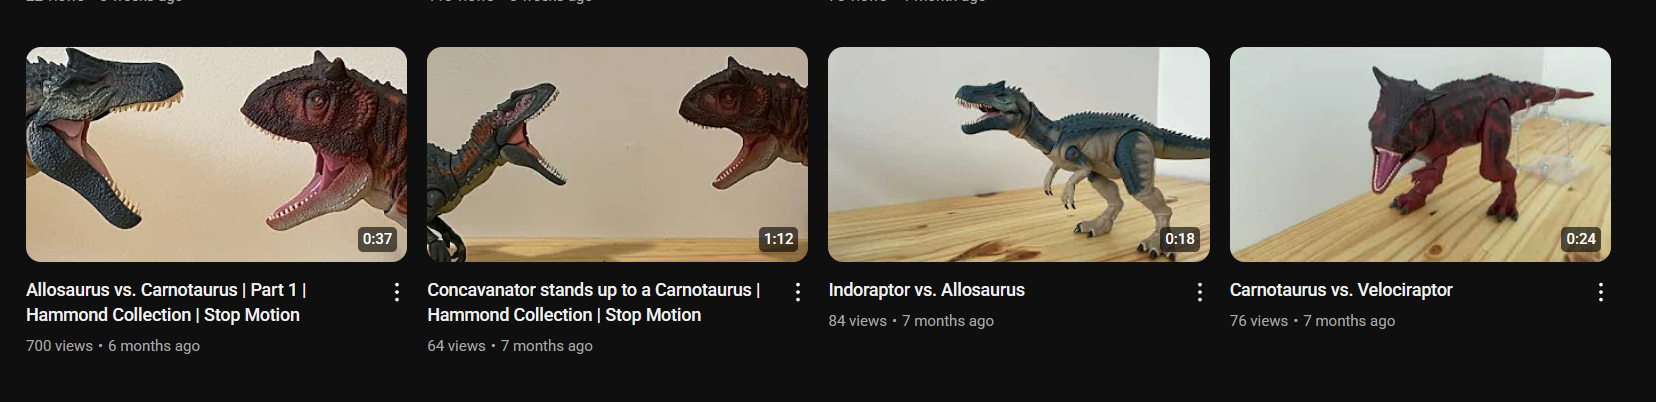
Task: Play the Allosaurus vs. Carnotaurus Part 1 thumbnail
Action: [216, 154]
